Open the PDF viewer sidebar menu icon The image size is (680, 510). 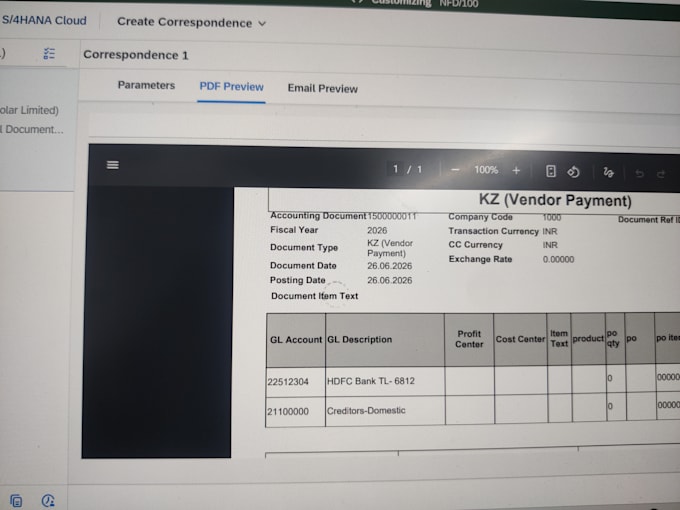tap(113, 165)
